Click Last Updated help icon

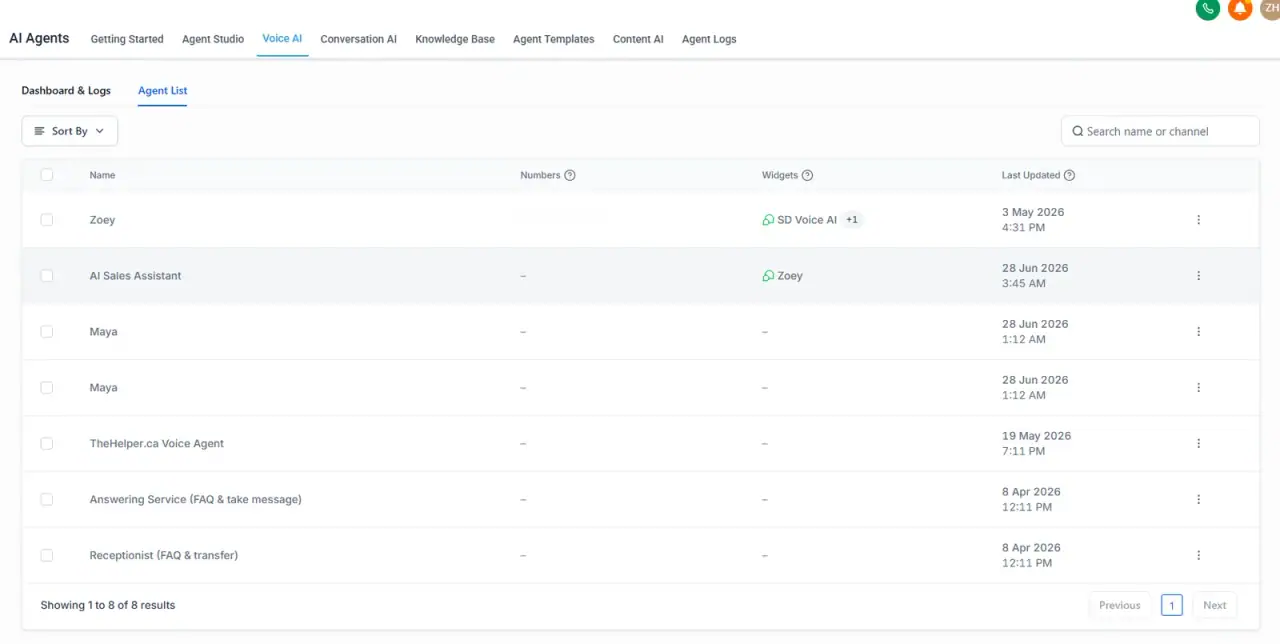pyautogui.click(x=1069, y=175)
